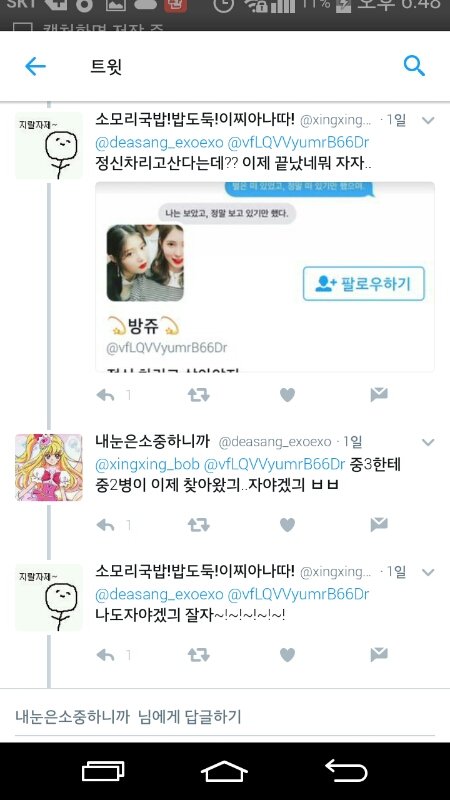Viewport: 450px width, 800px height.
Task: Expand options chevron on first tweet
Action: 428,120
